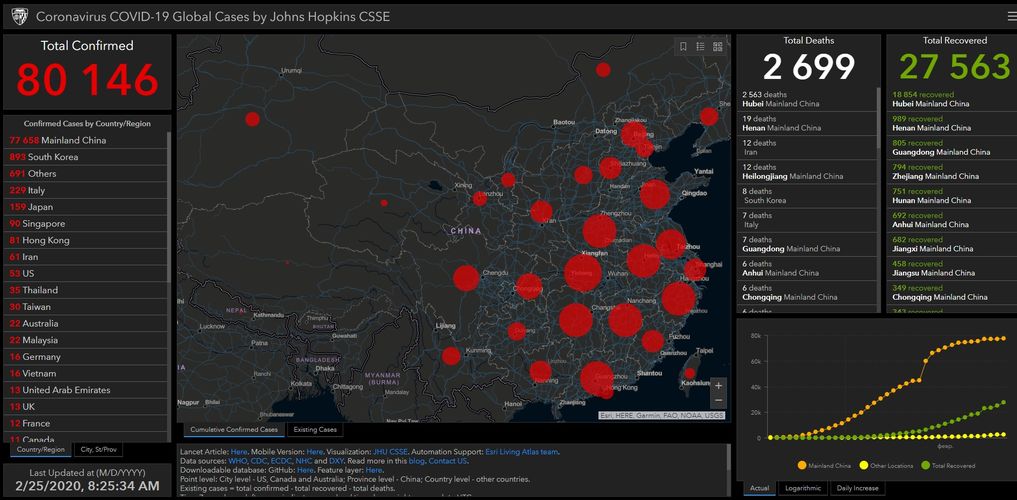The height and width of the screenshot is (500, 1017).
Task: Open the Esri Living Atlas team link
Action: pos(520,452)
